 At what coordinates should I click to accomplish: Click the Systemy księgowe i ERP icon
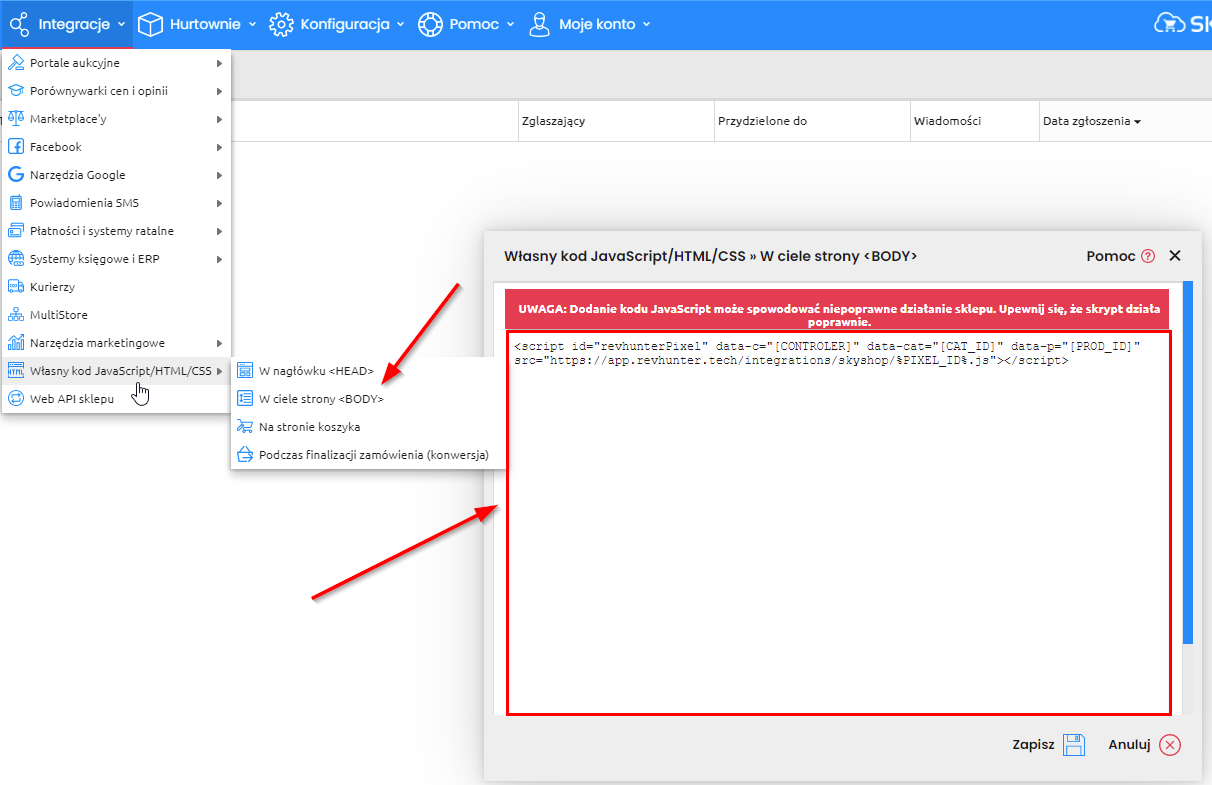pyautogui.click(x=16, y=259)
